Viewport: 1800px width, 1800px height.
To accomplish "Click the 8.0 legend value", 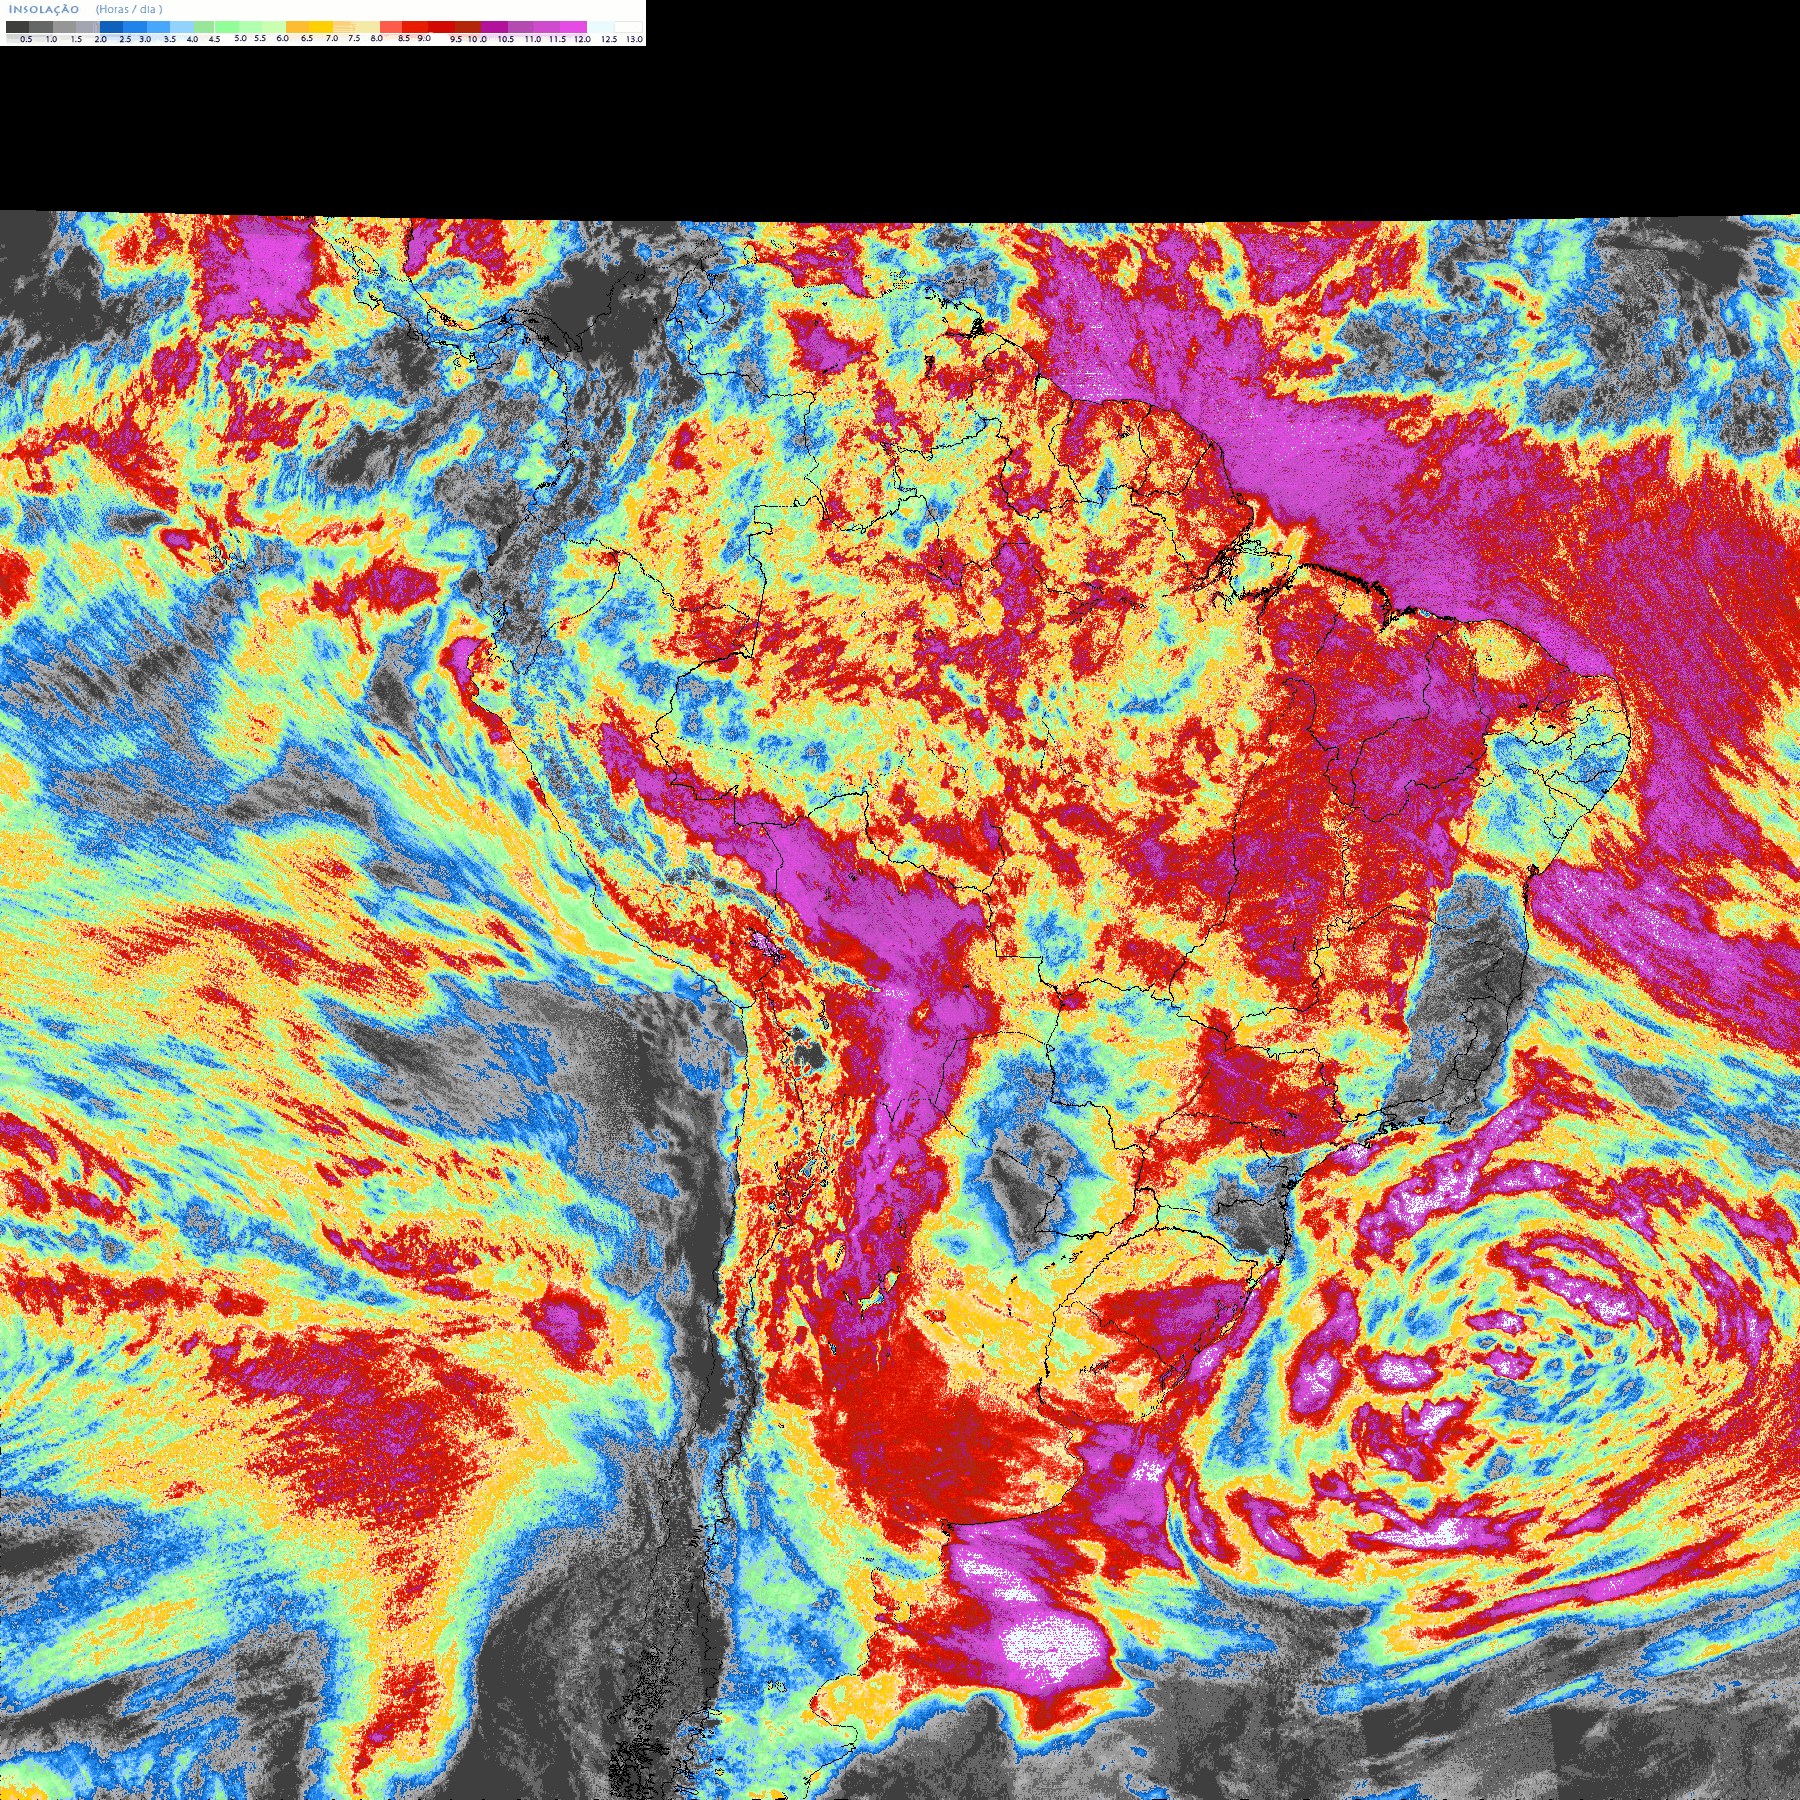I will [377, 38].
